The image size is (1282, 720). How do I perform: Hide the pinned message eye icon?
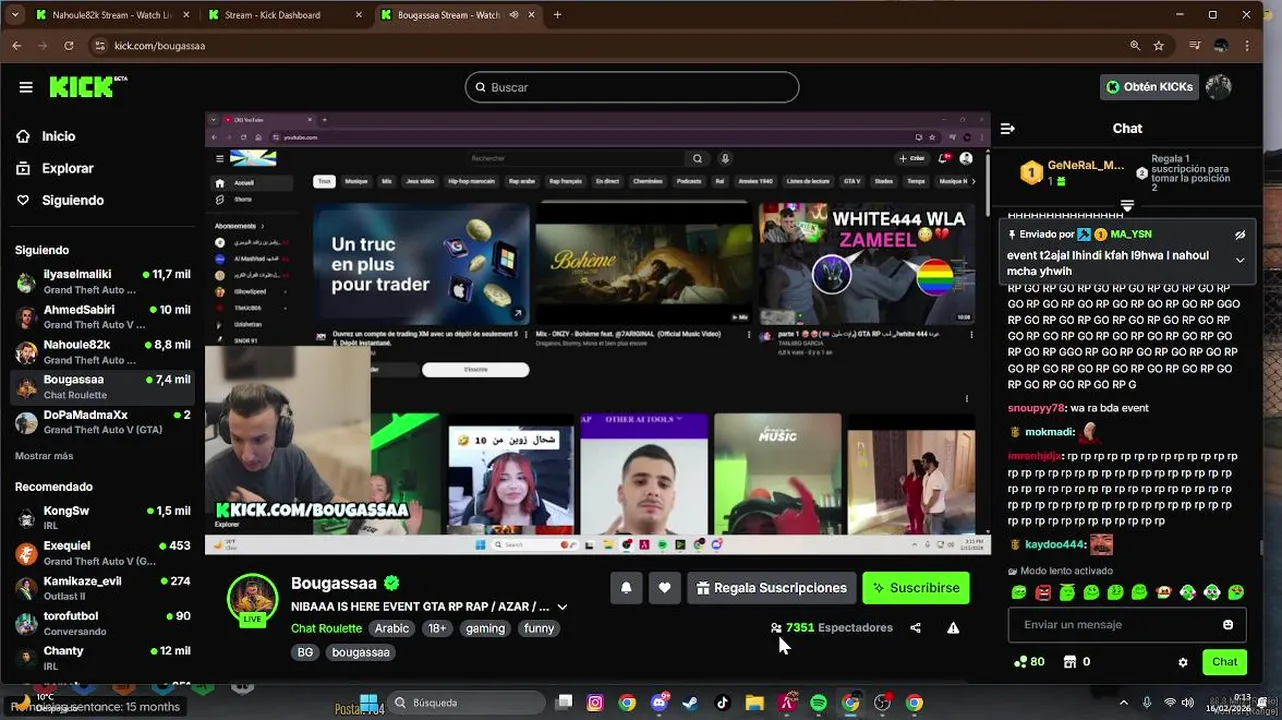point(1240,235)
